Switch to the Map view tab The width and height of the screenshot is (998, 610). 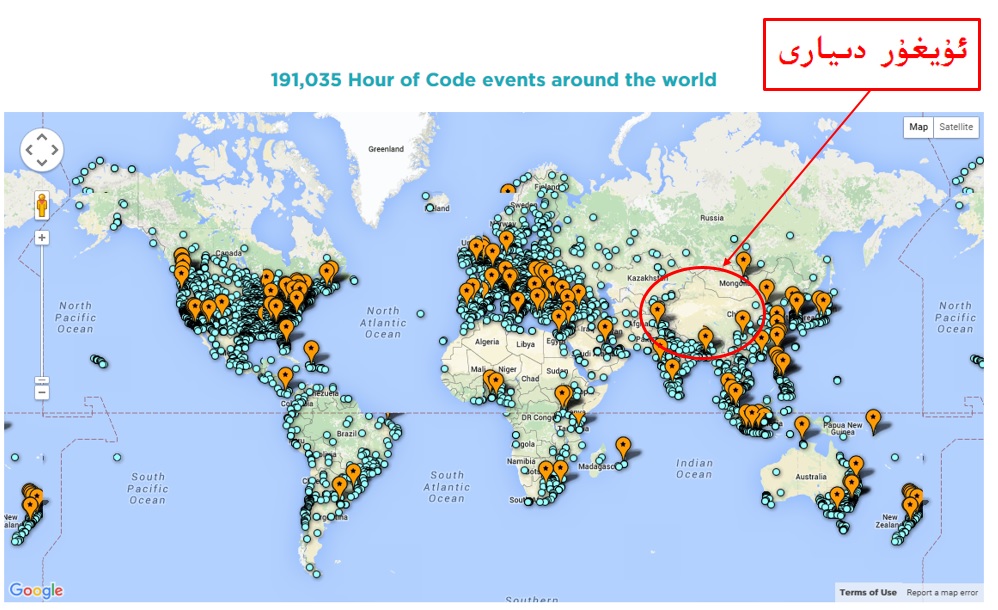coord(918,127)
